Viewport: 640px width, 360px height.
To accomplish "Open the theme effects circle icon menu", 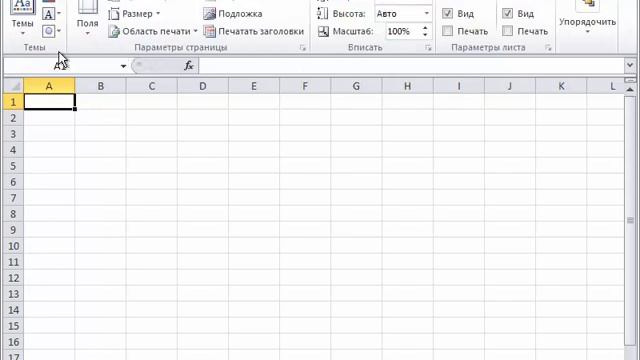I will pos(51,31).
